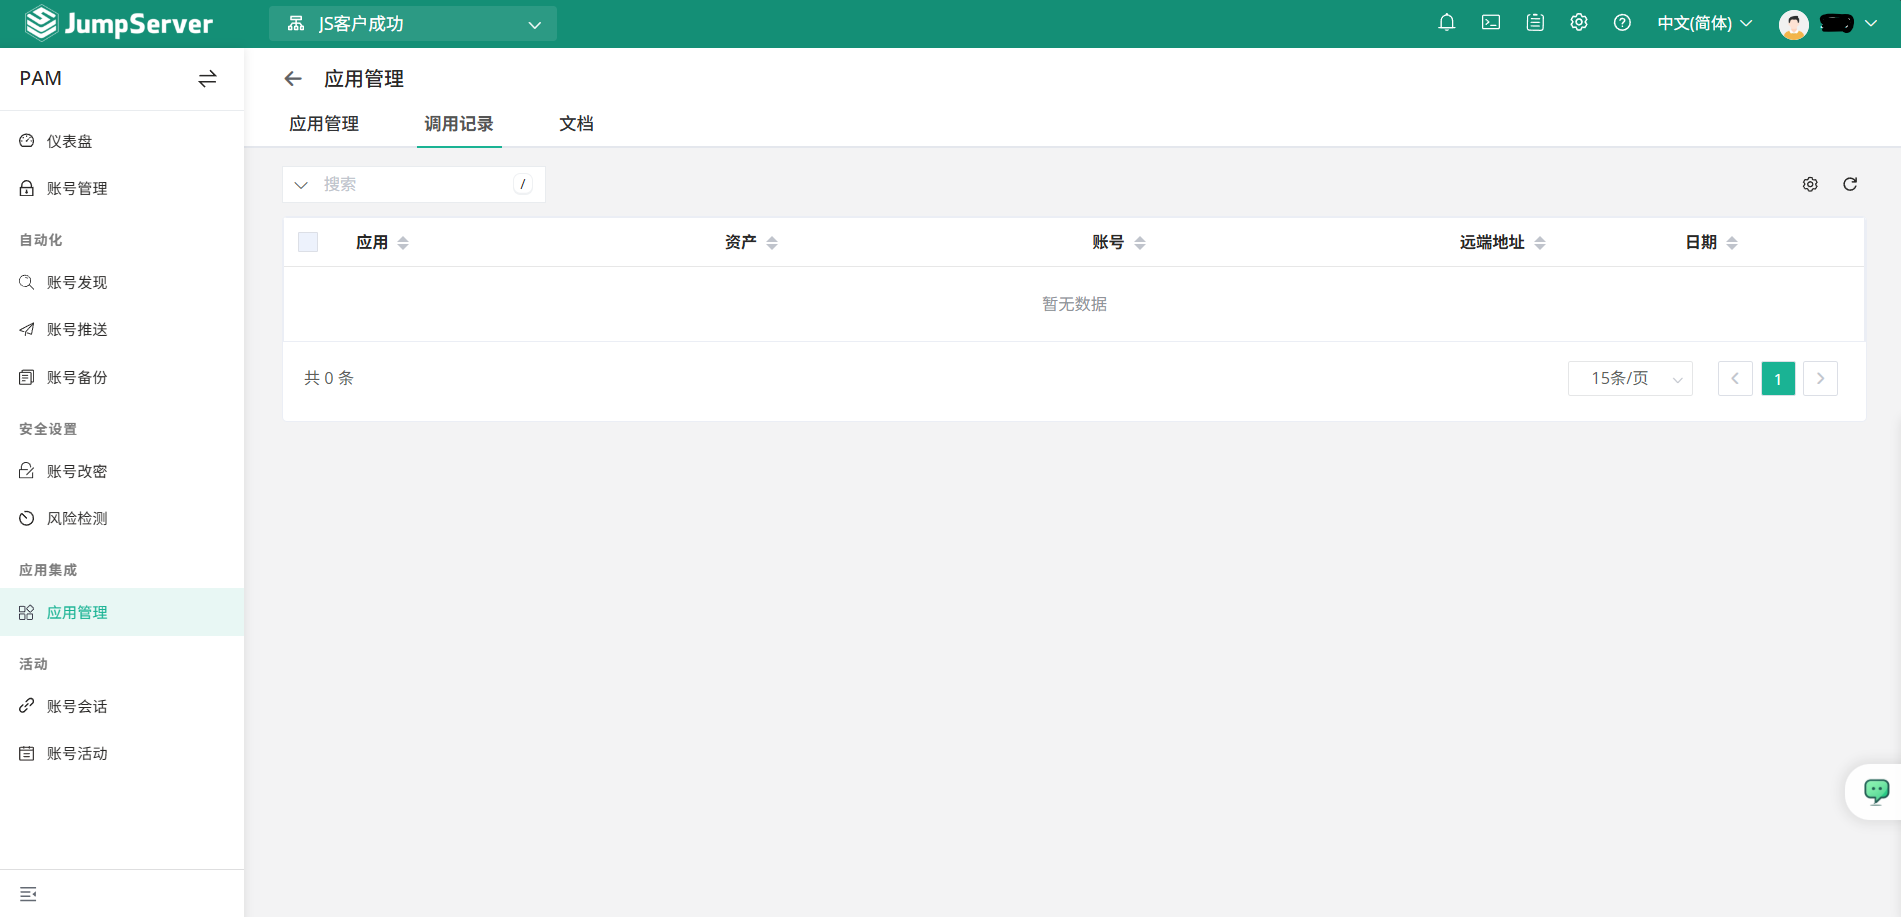1901x917 pixels.
Task: Toggle the select-all checkbox in table header
Action: [x=308, y=241]
